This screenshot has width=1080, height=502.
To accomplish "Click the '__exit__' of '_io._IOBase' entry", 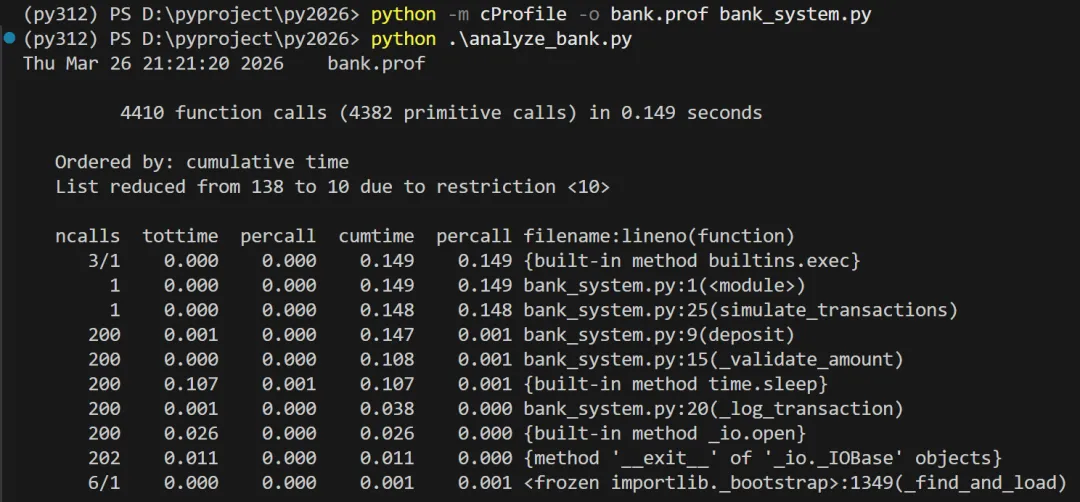I will tap(762, 459).
